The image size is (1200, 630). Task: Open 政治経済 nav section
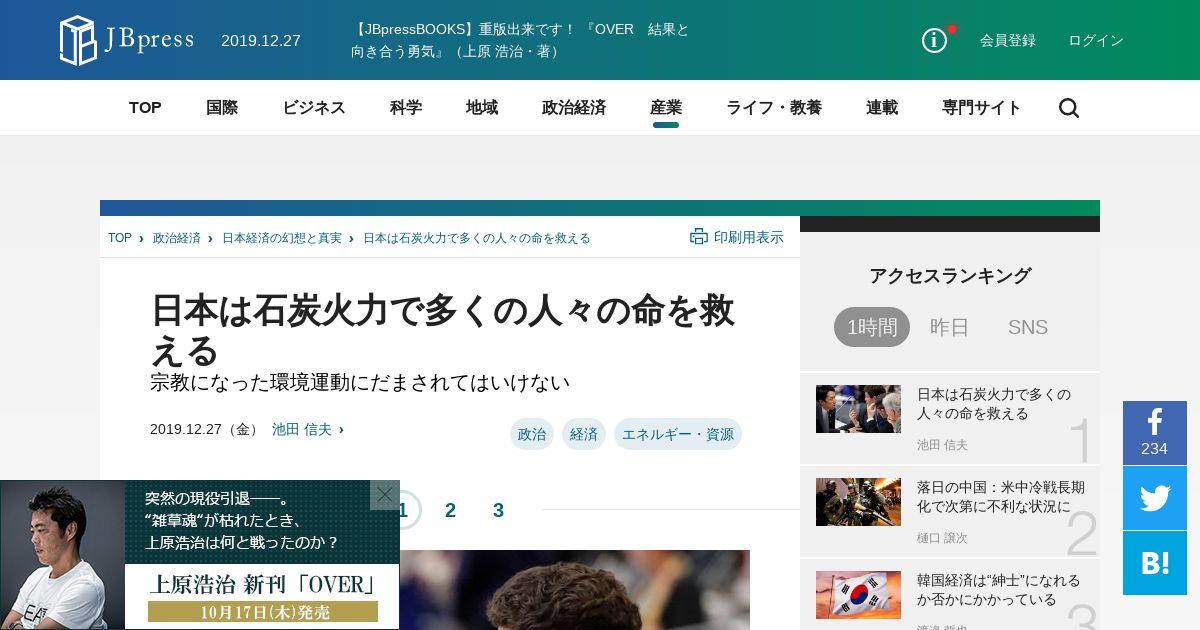[x=574, y=108]
